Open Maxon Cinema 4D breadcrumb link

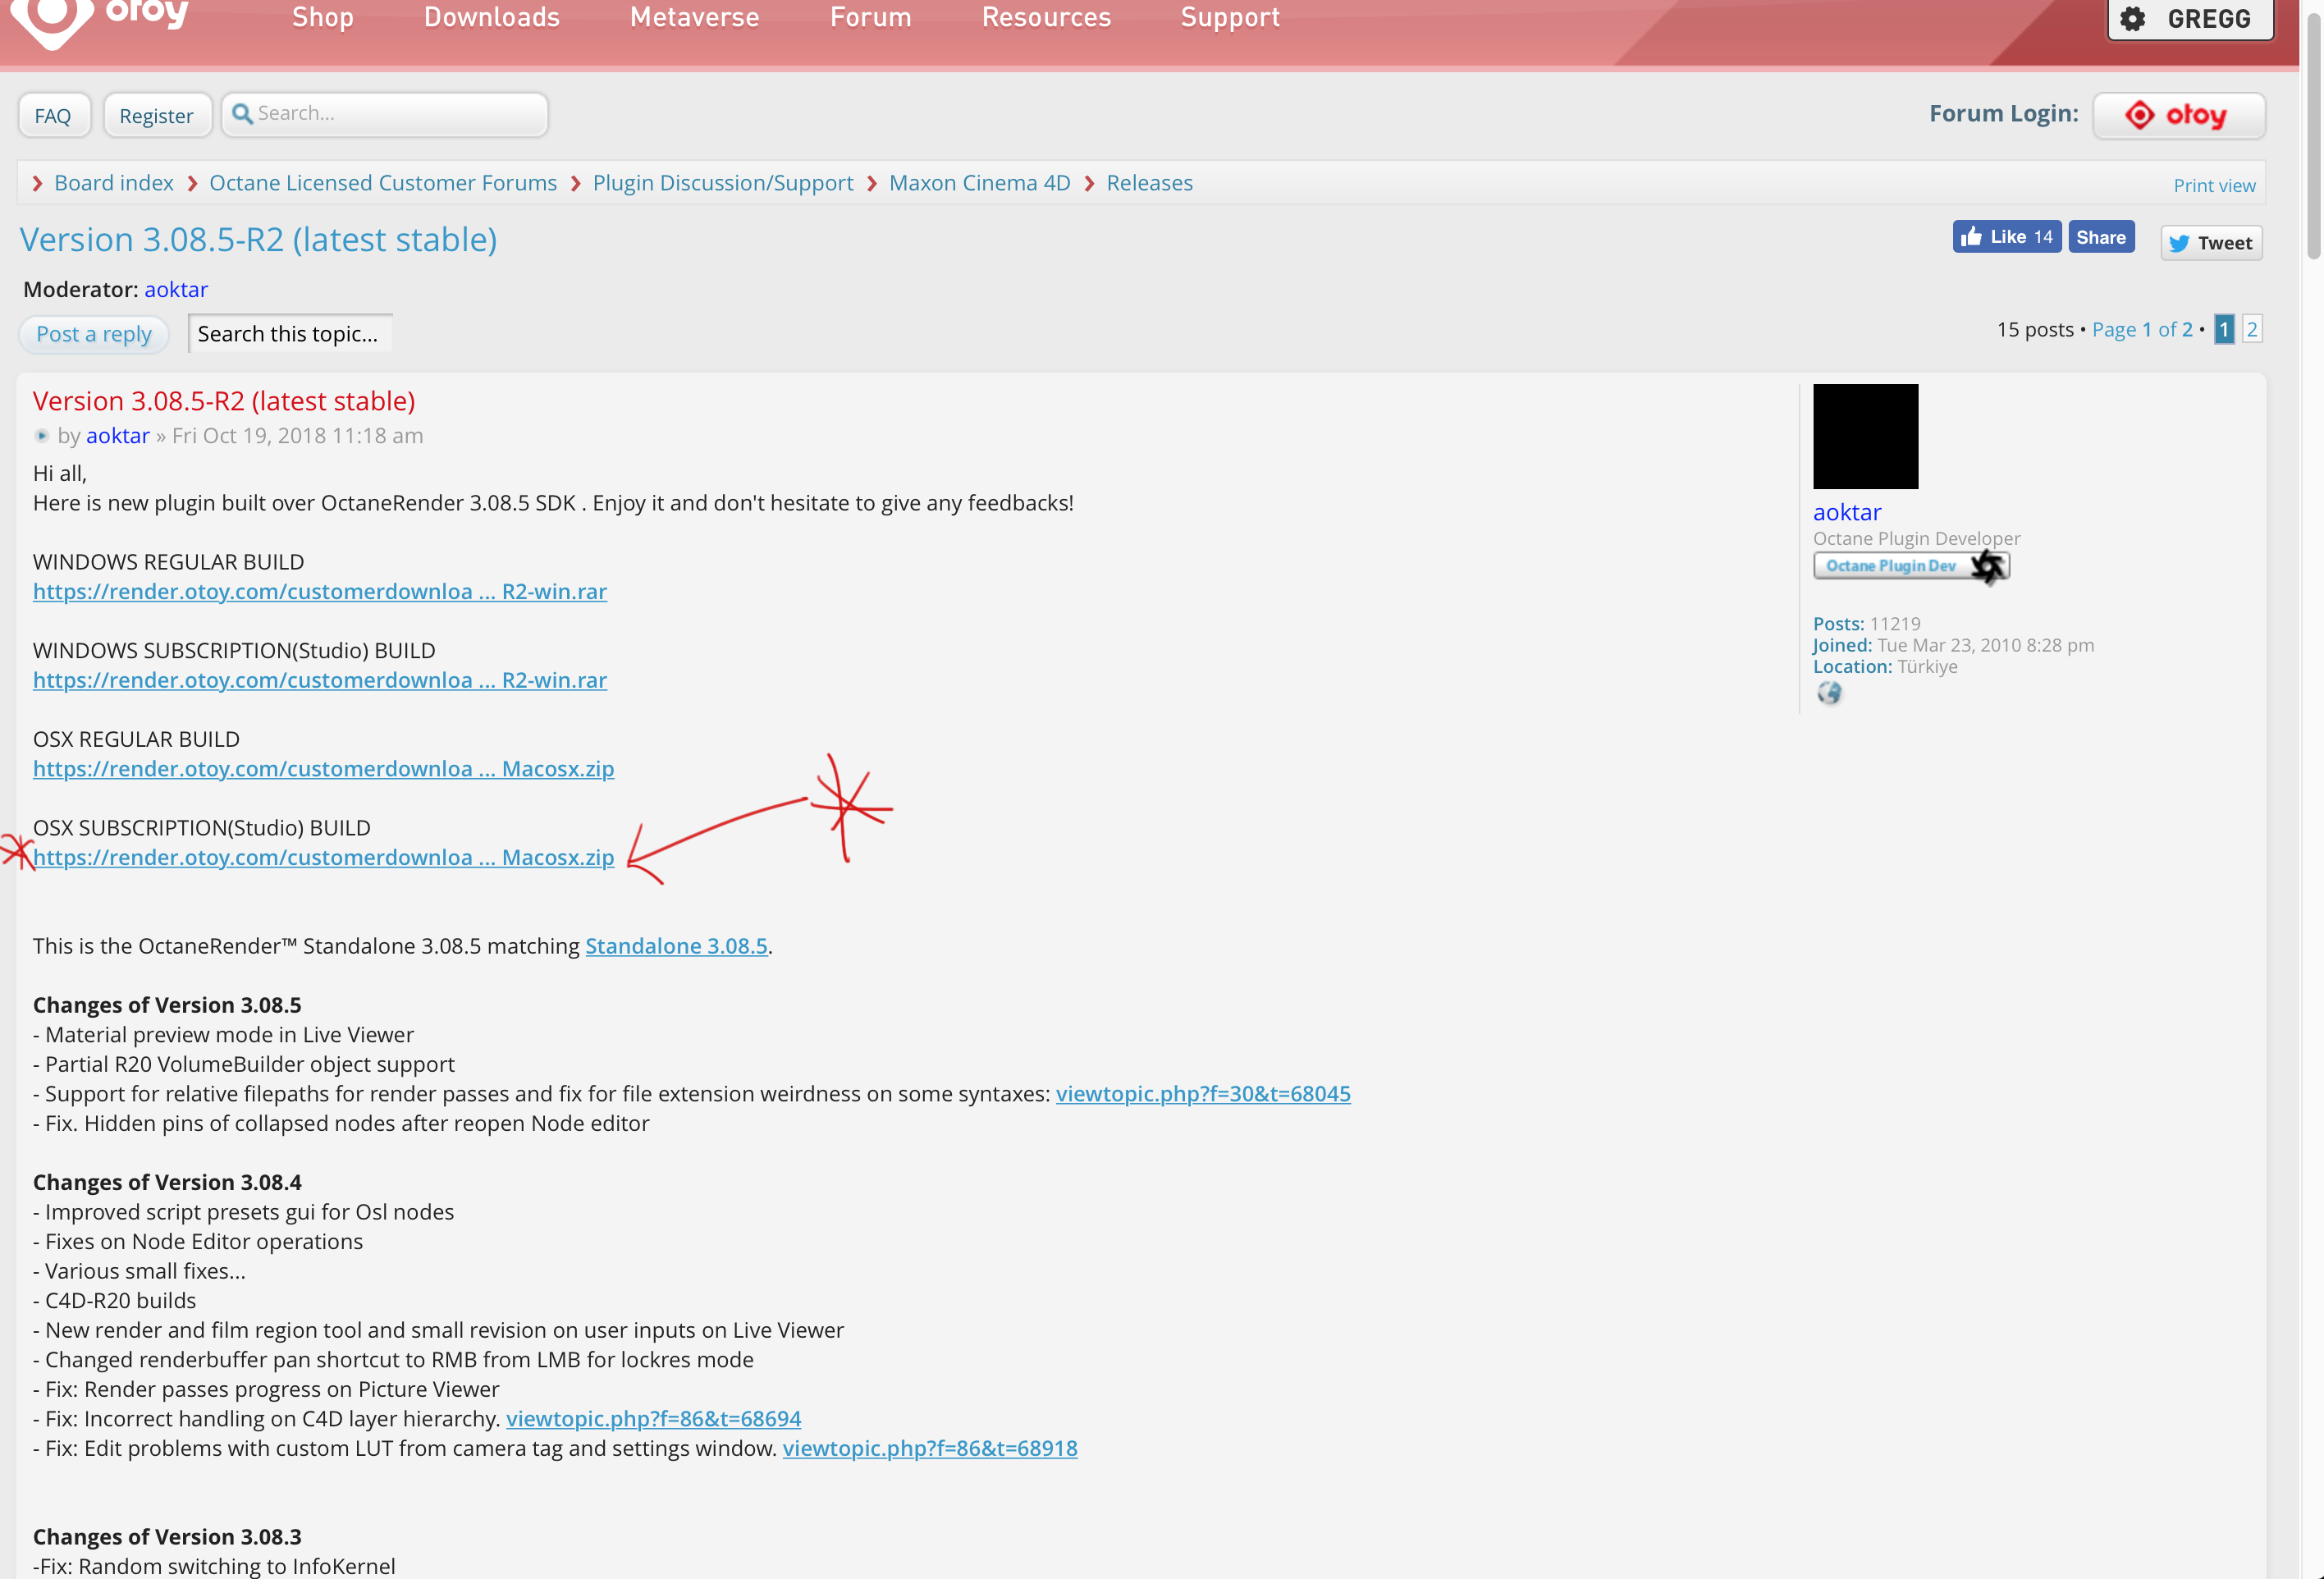pos(979,183)
